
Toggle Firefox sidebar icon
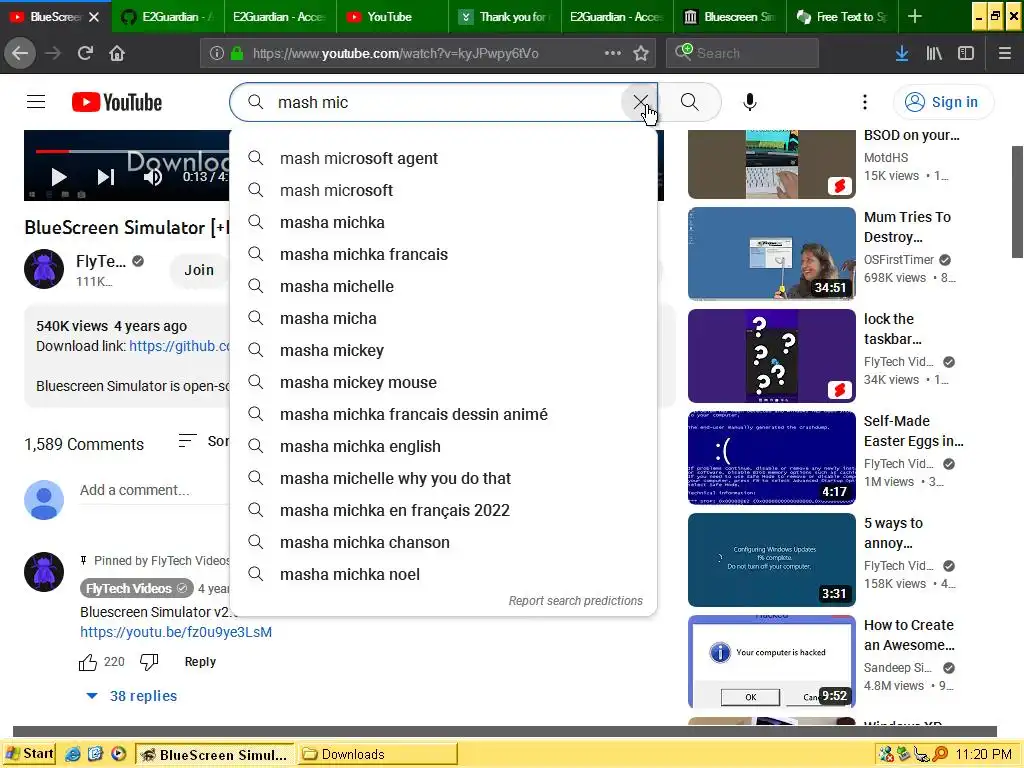[966, 54]
